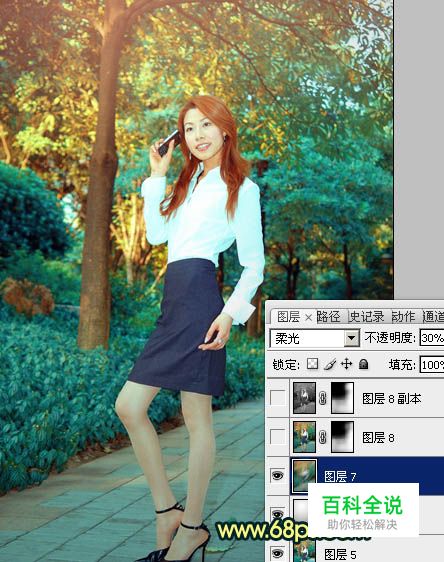Hide the 图层 5 layer
Image resolution: width=444 pixels, height=562 pixels.
point(277,553)
